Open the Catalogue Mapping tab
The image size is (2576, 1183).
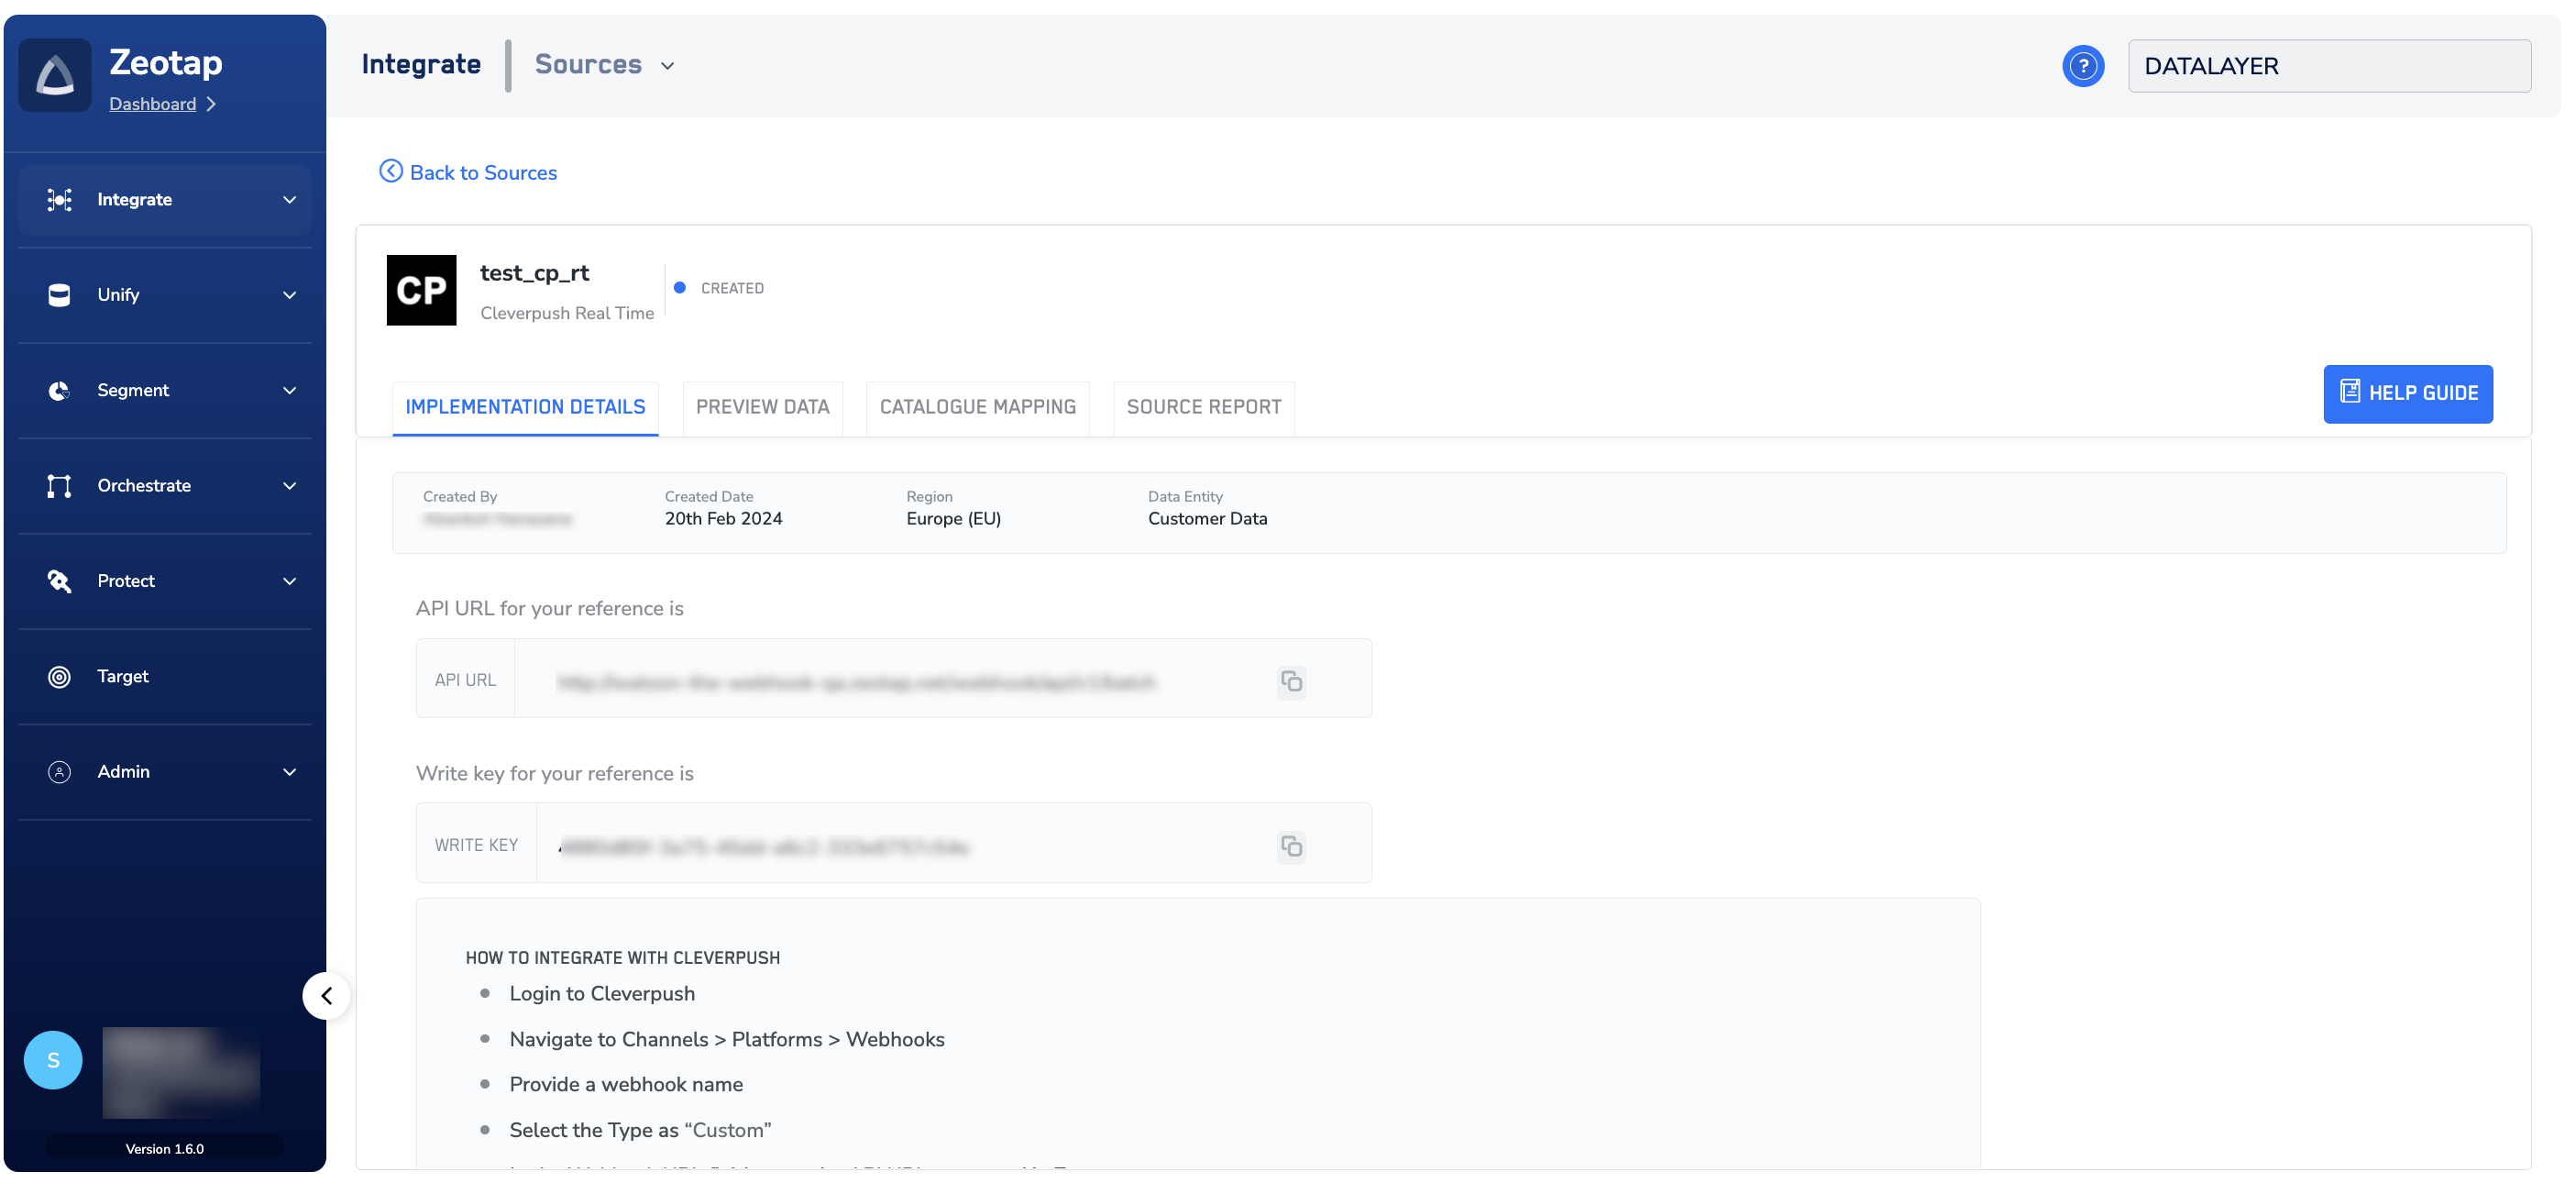coord(977,407)
